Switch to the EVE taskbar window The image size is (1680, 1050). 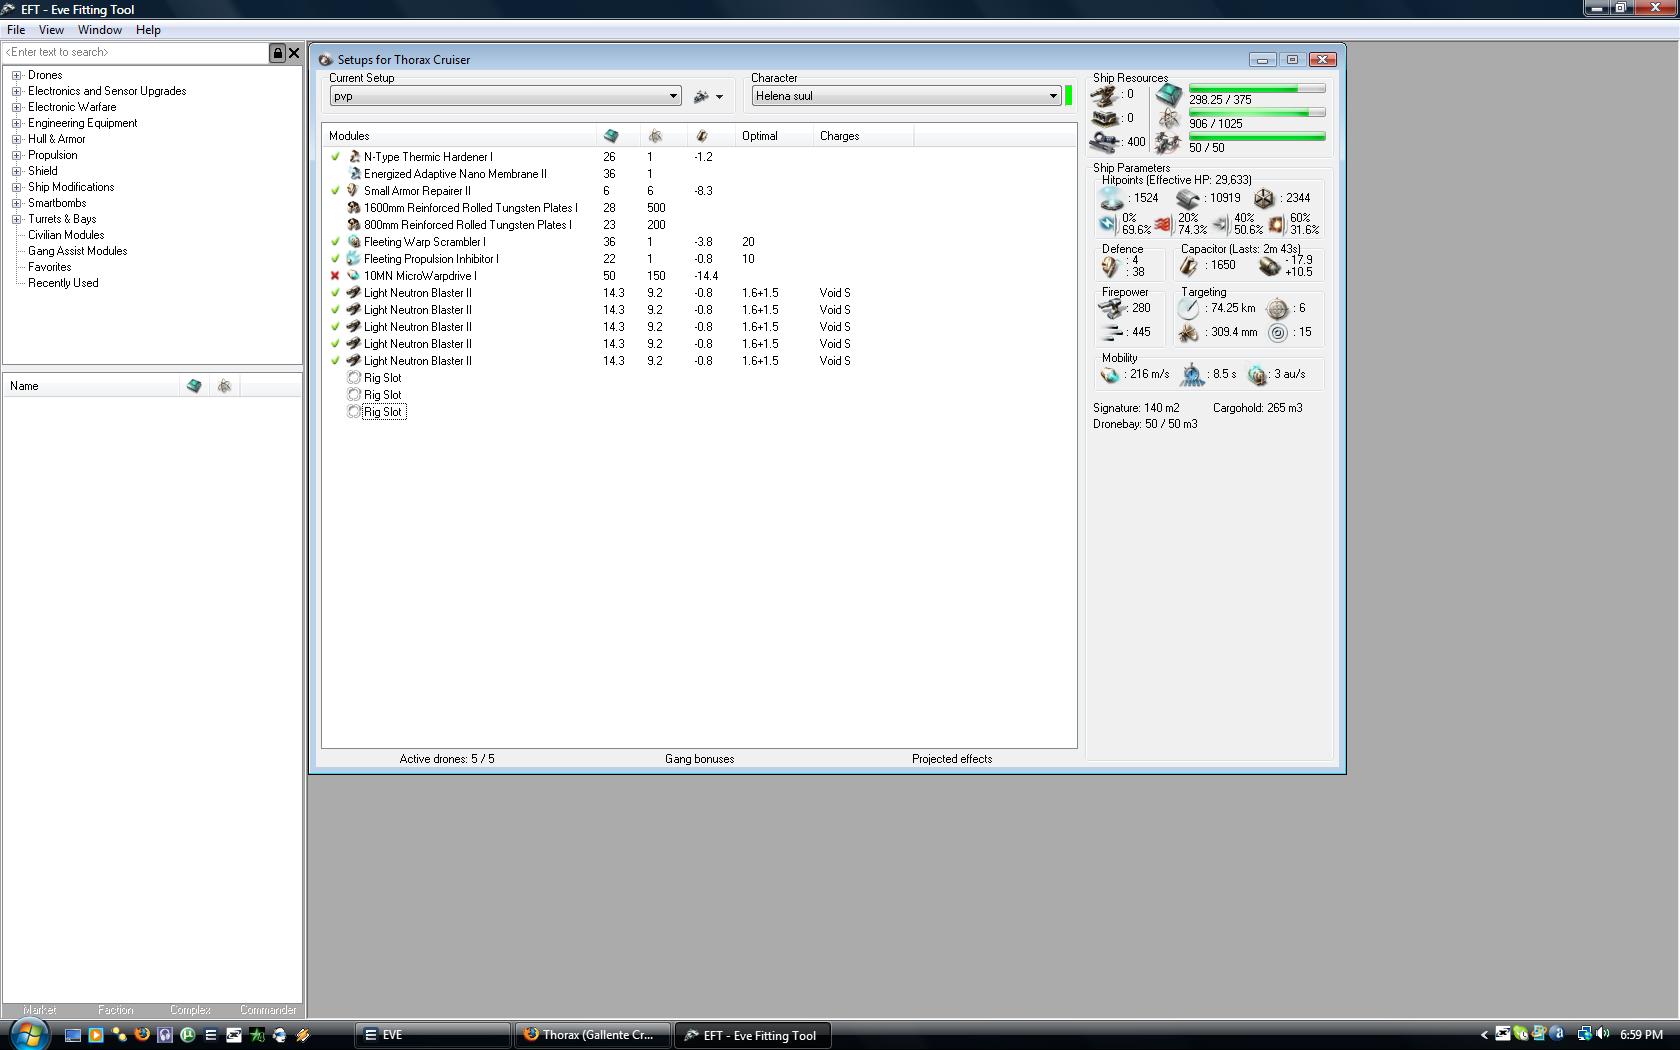pyautogui.click(x=432, y=1035)
